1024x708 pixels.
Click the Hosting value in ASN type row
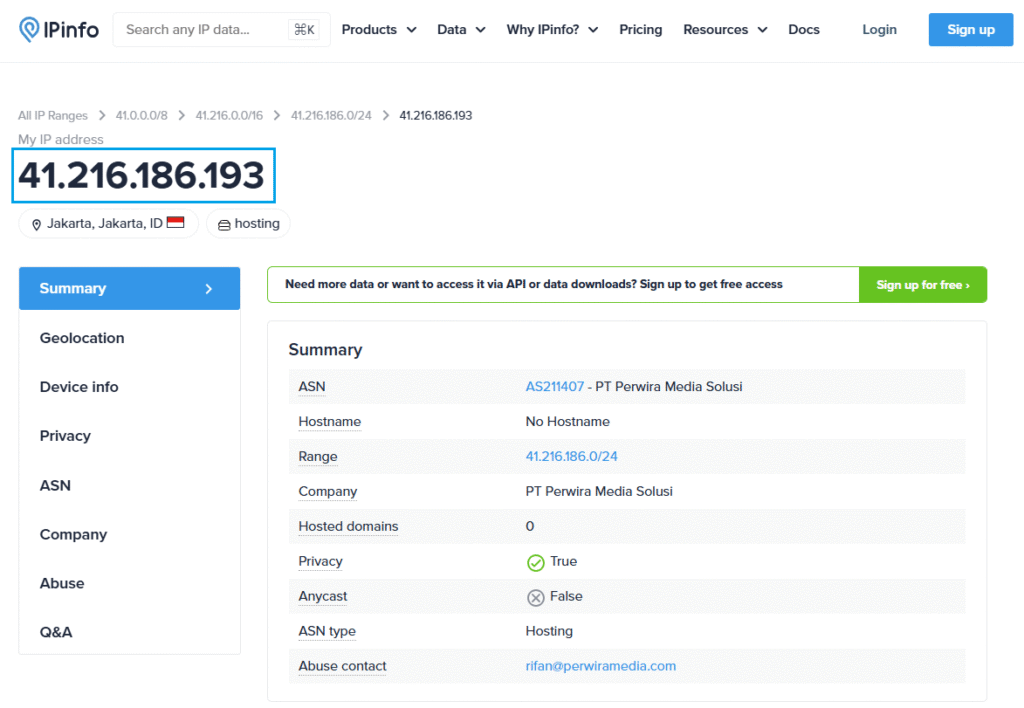click(x=549, y=631)
